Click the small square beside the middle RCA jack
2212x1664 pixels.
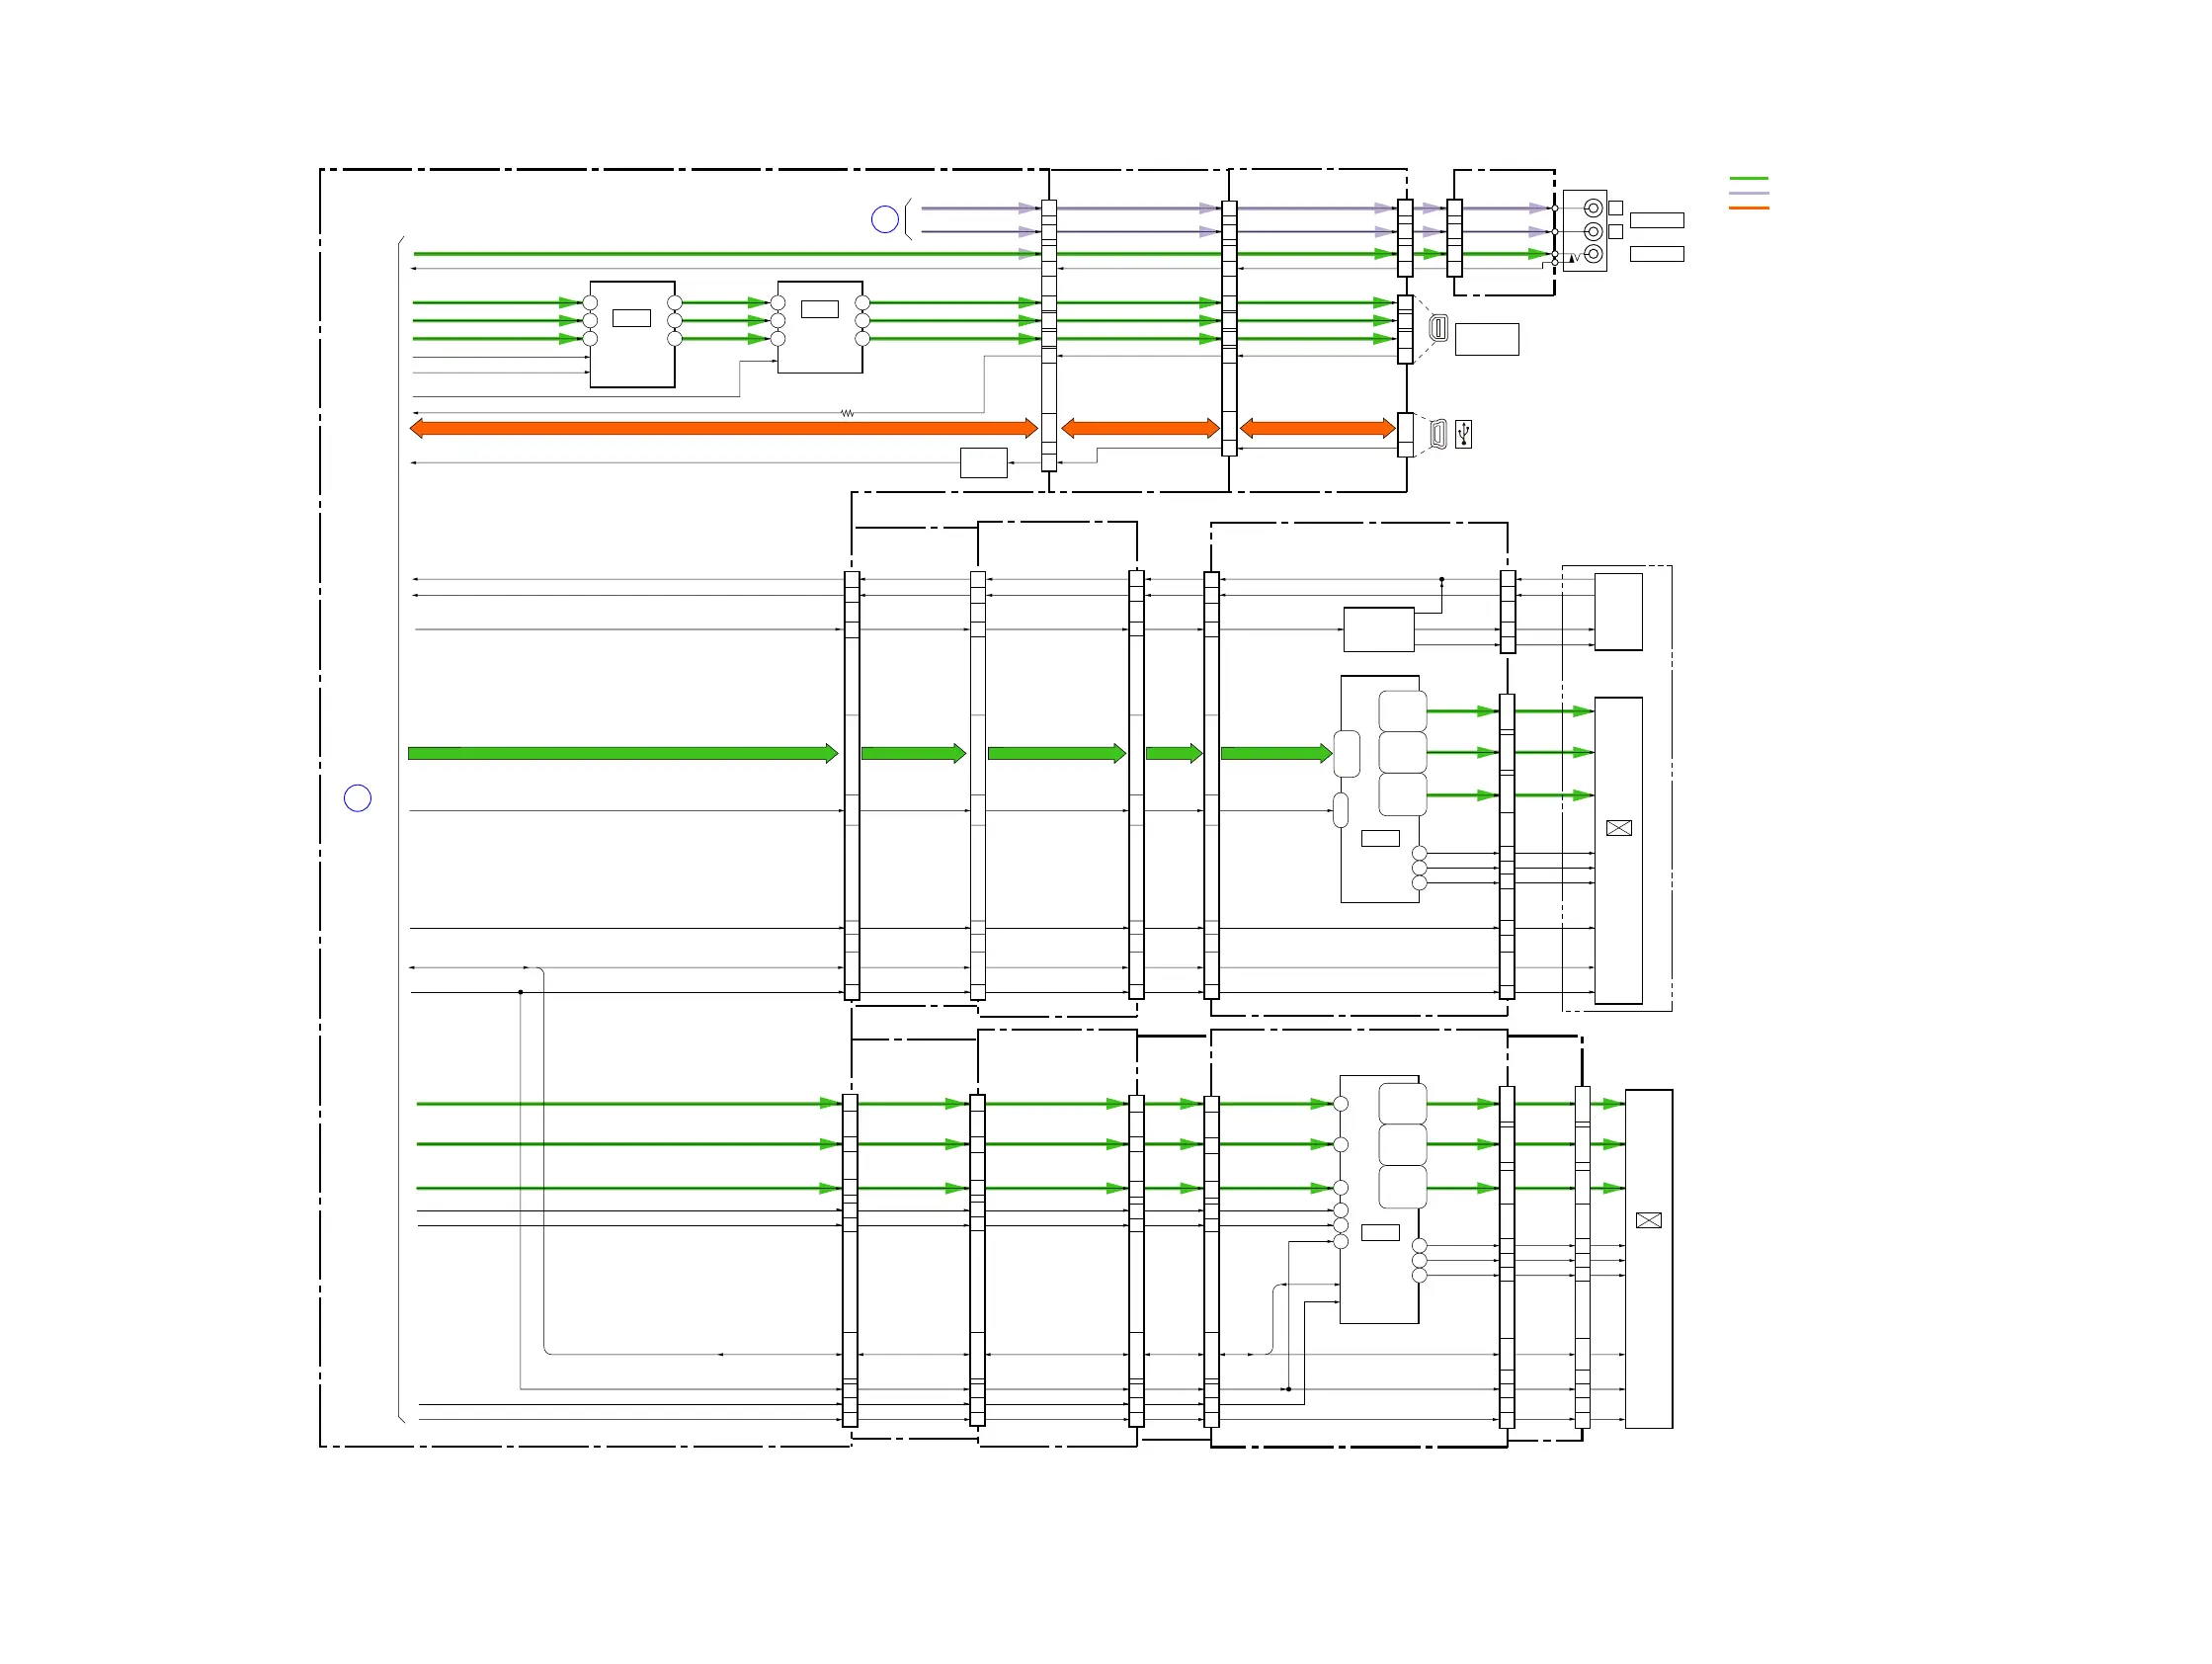click(x=1615, y=231)
